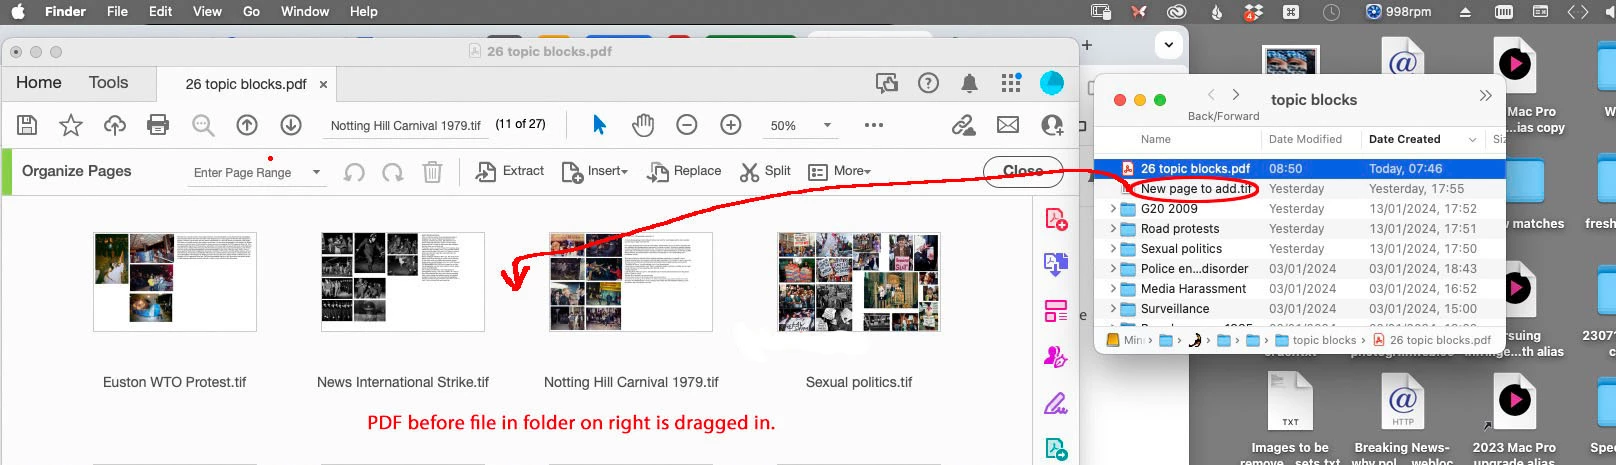Open the Export PDF tool in the right sidebar
This screenshot has width=1616, height=465.
(x=1056, y=265)
